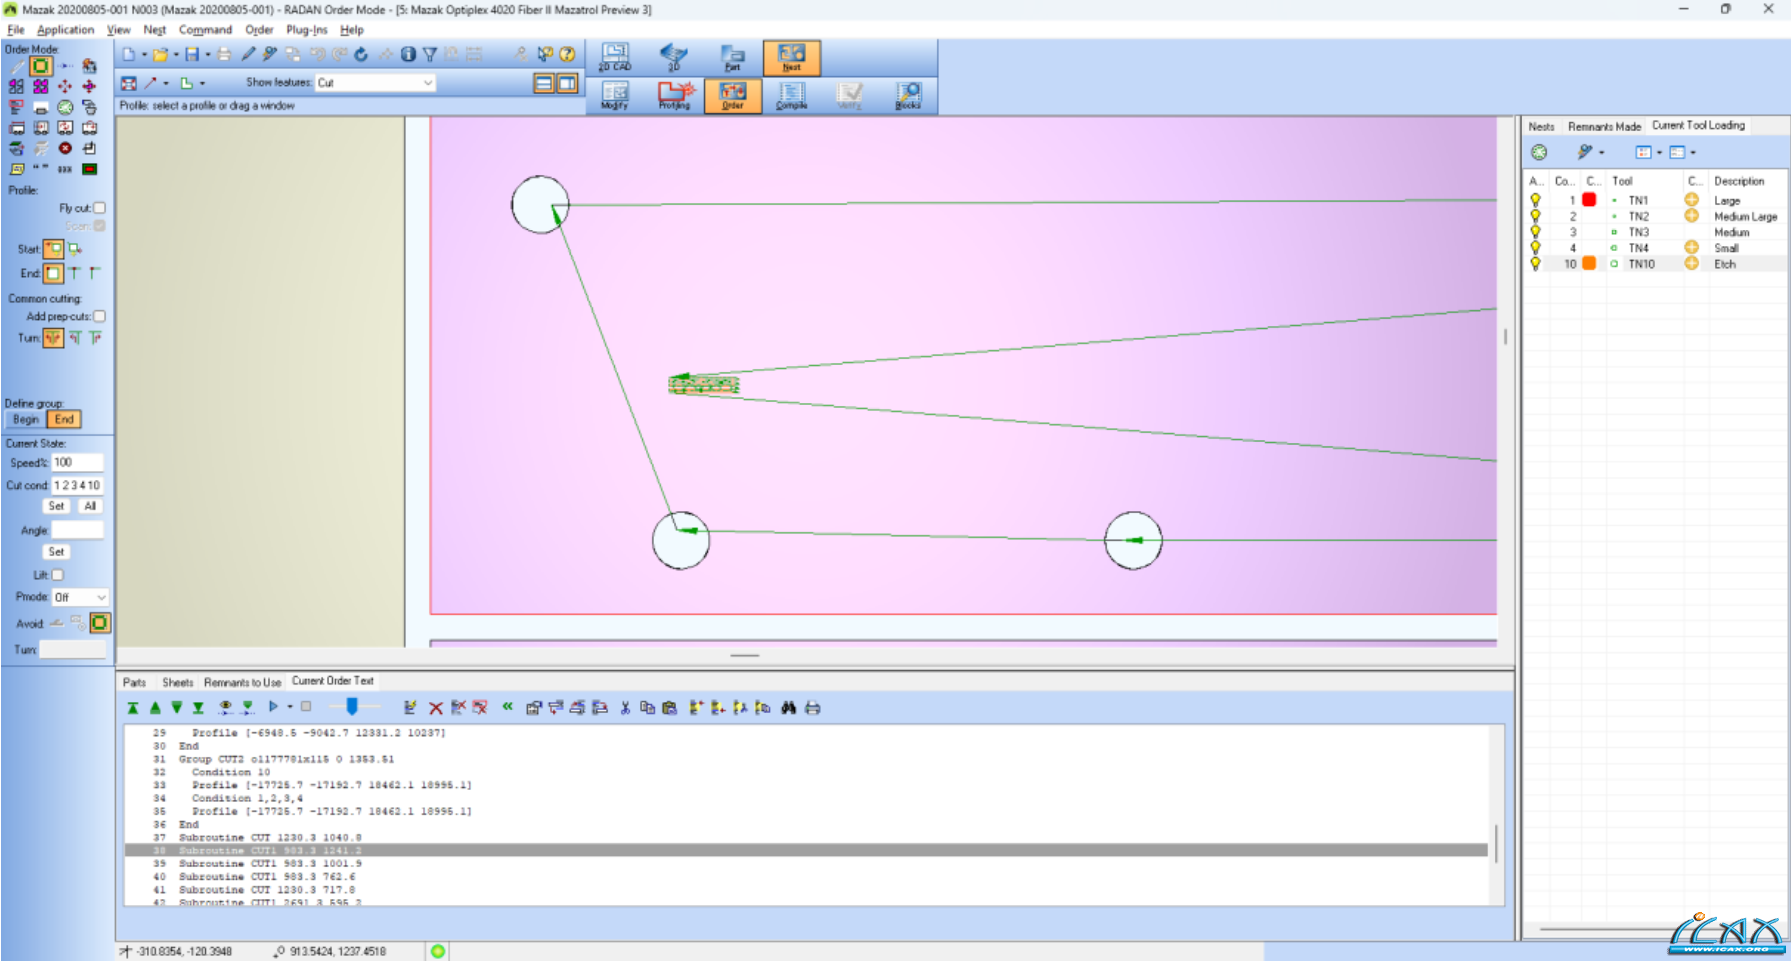The width and height of the screenshot is (1791, 961).
Task: Select the green square profile order tool
Action: pos(40,66)
